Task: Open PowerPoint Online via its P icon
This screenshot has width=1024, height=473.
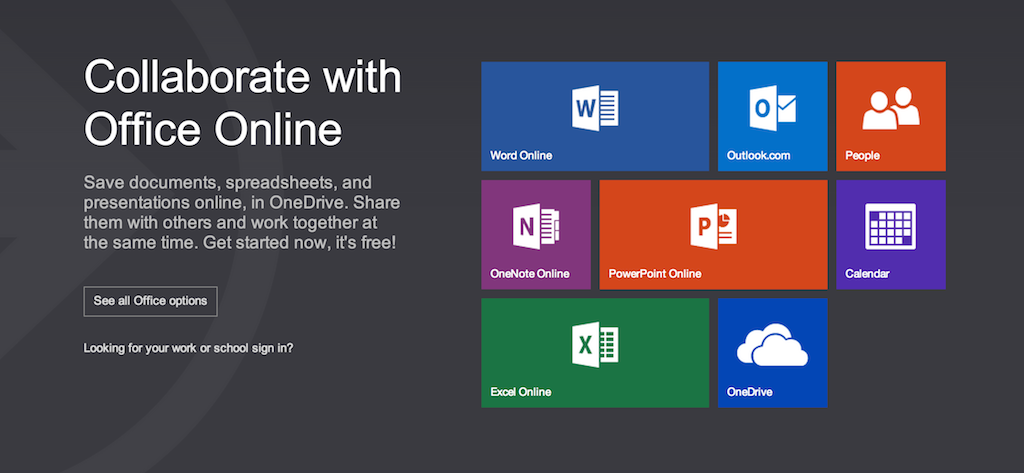Action: point(713,226)
